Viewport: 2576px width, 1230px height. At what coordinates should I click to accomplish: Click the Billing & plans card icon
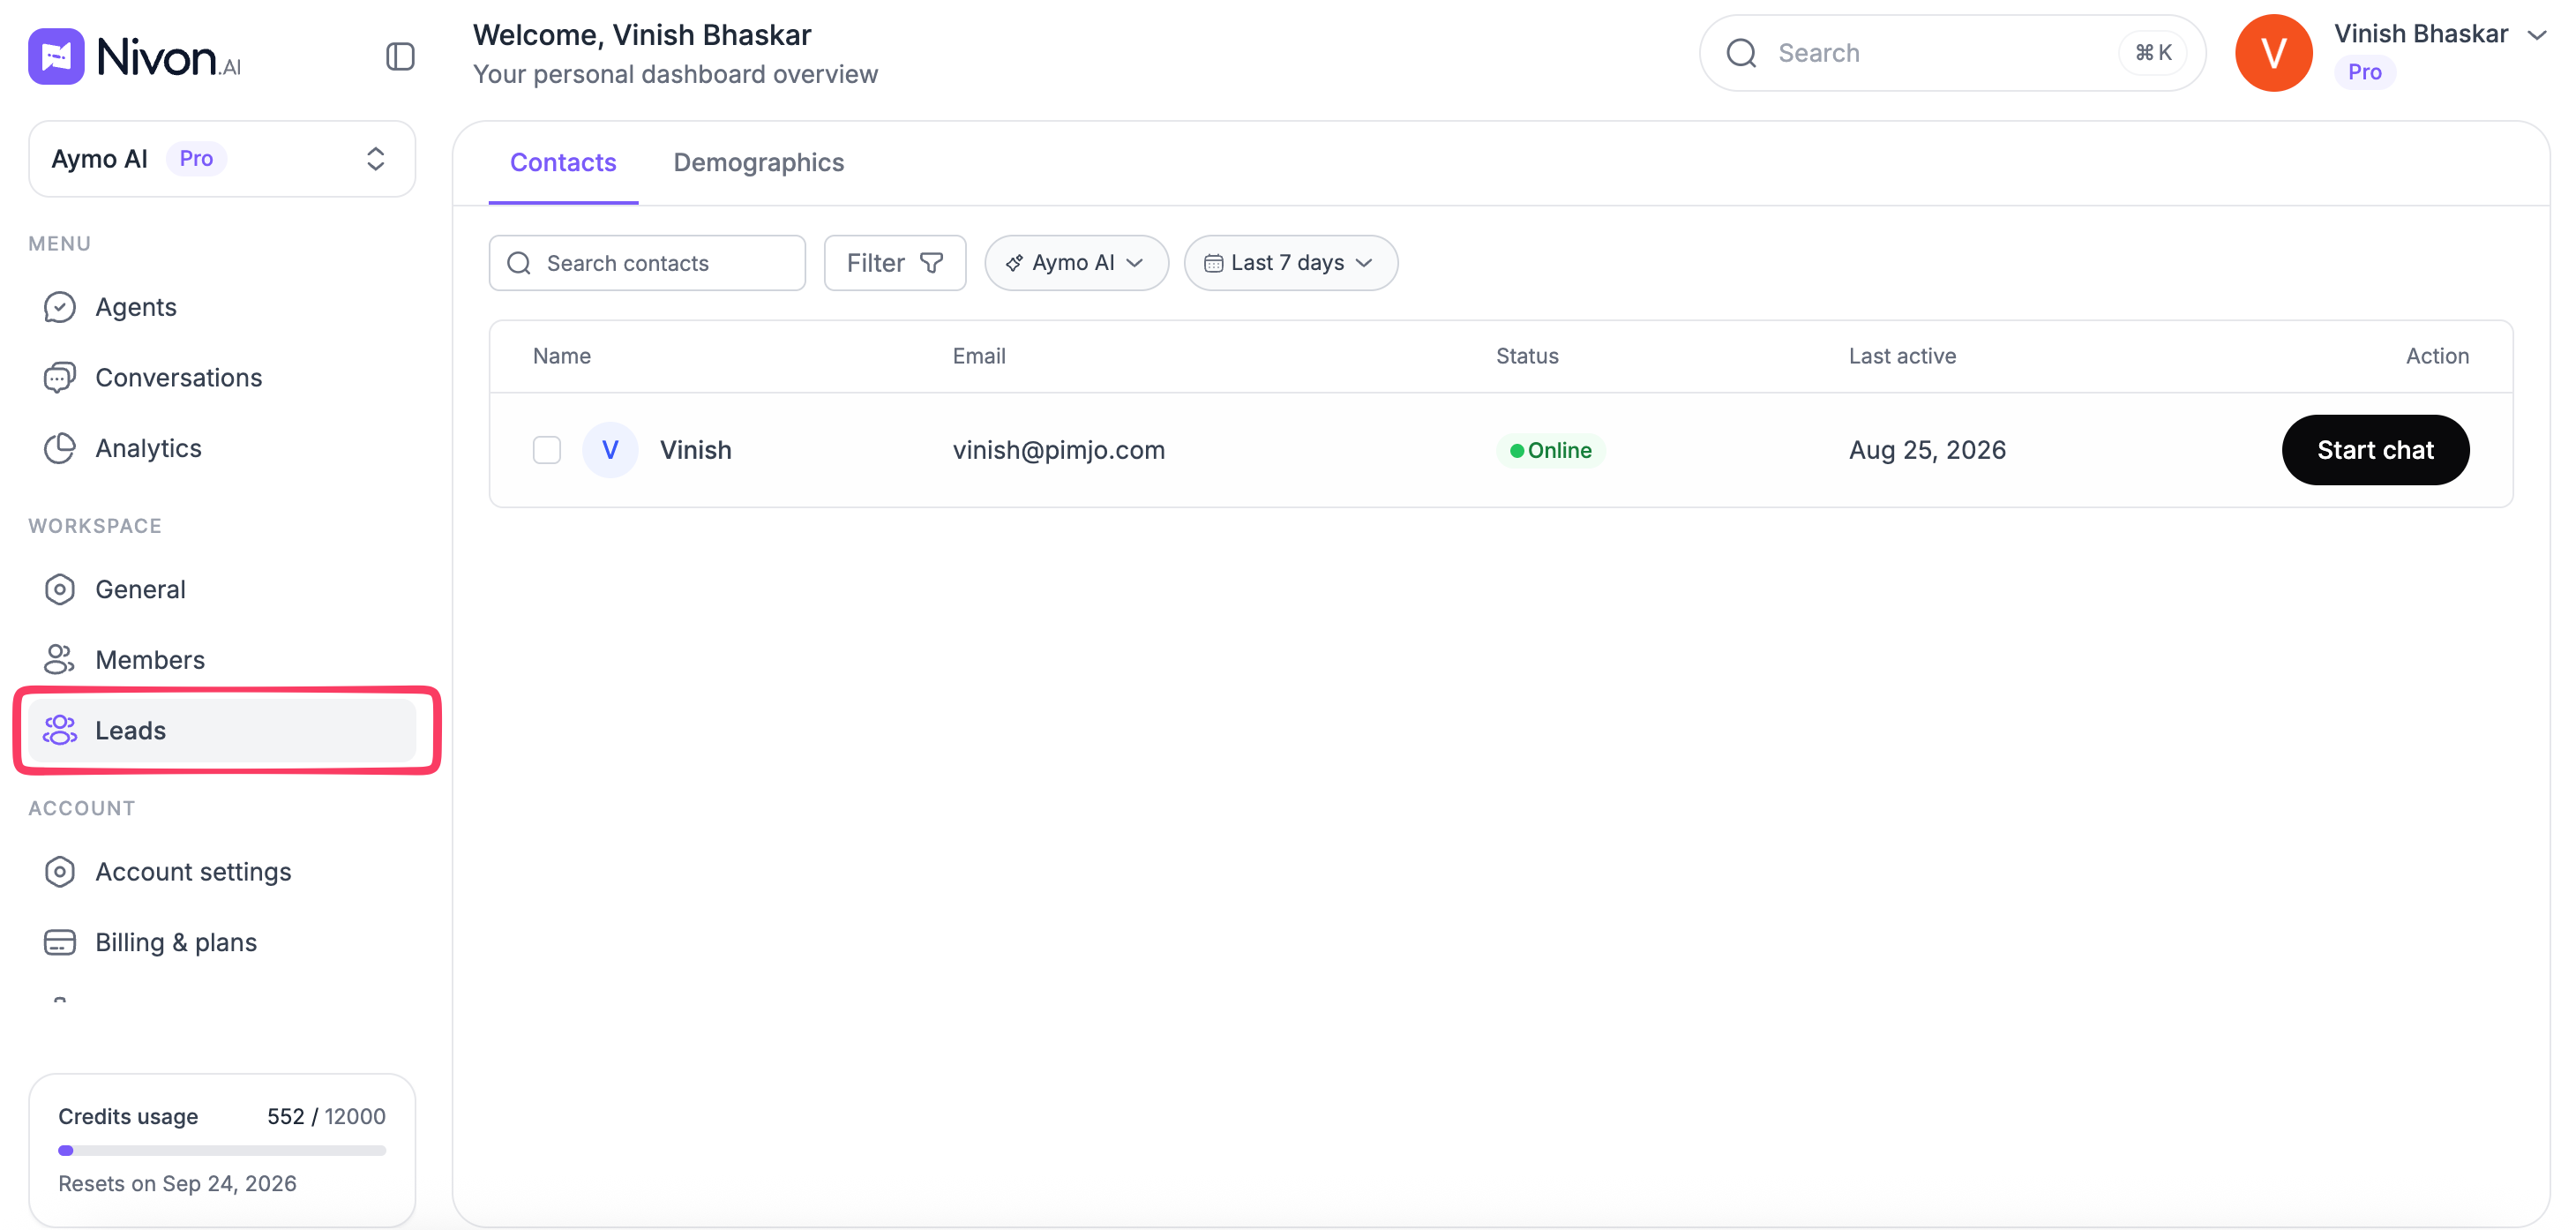(60, 942)
